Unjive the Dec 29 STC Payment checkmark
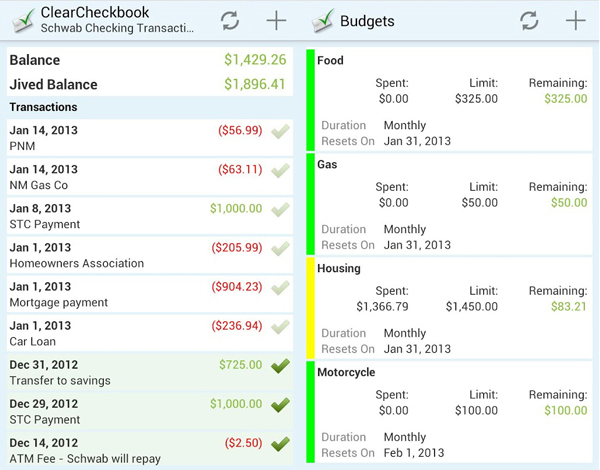The width and height of the screenshot is (600, 470). (280, 405)
